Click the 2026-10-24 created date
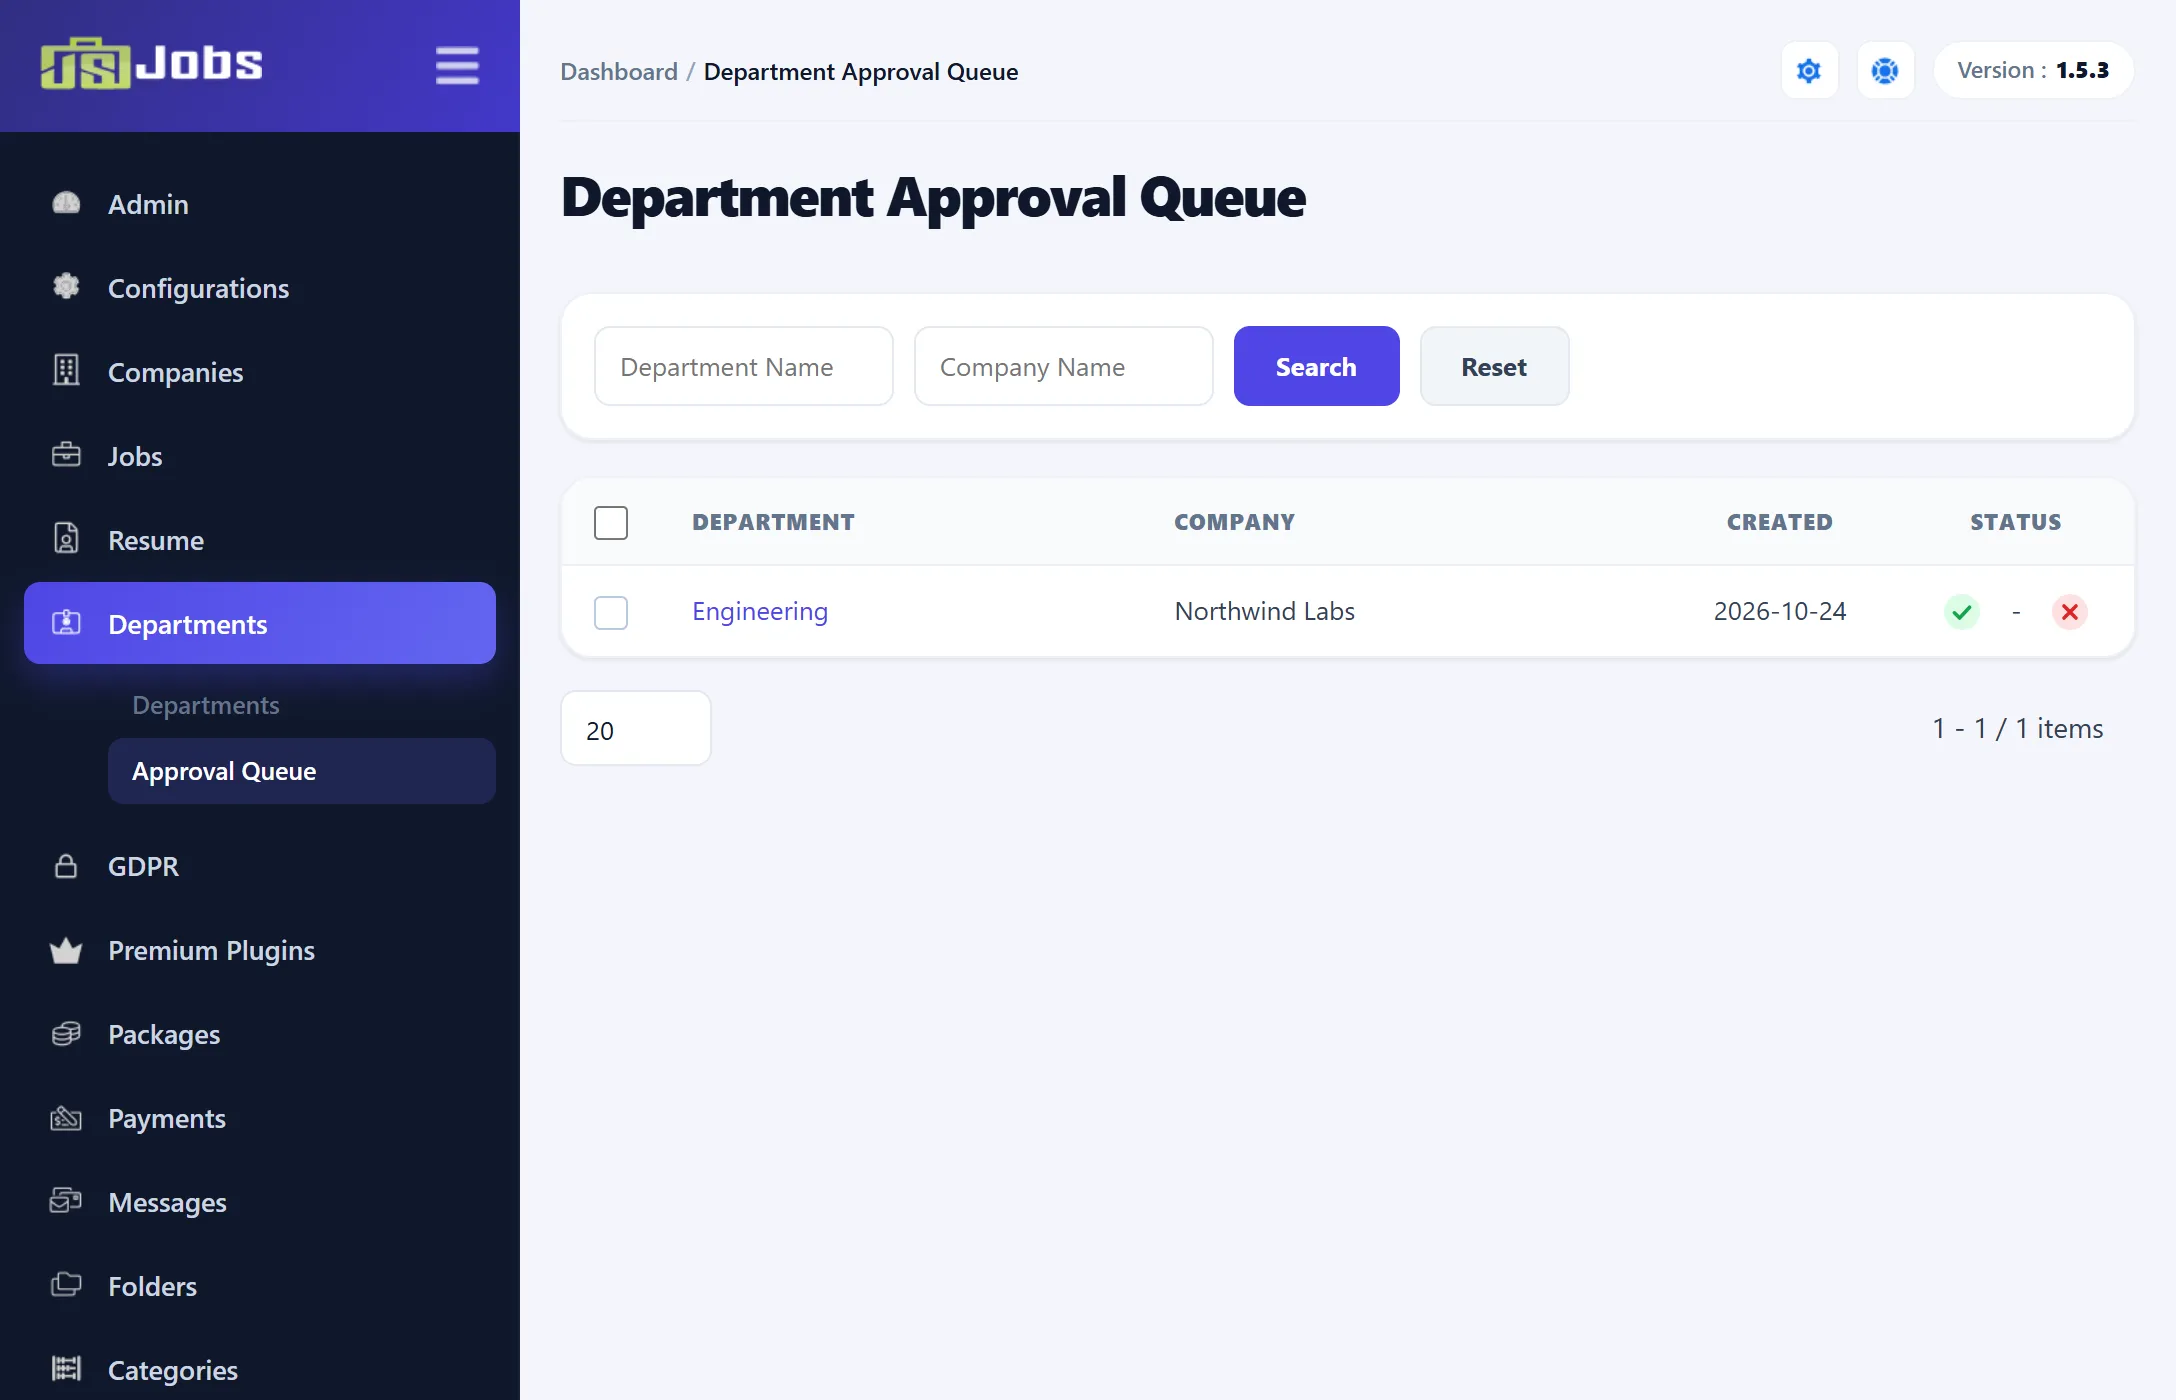2176x1400 pixels. [1780, 611]
